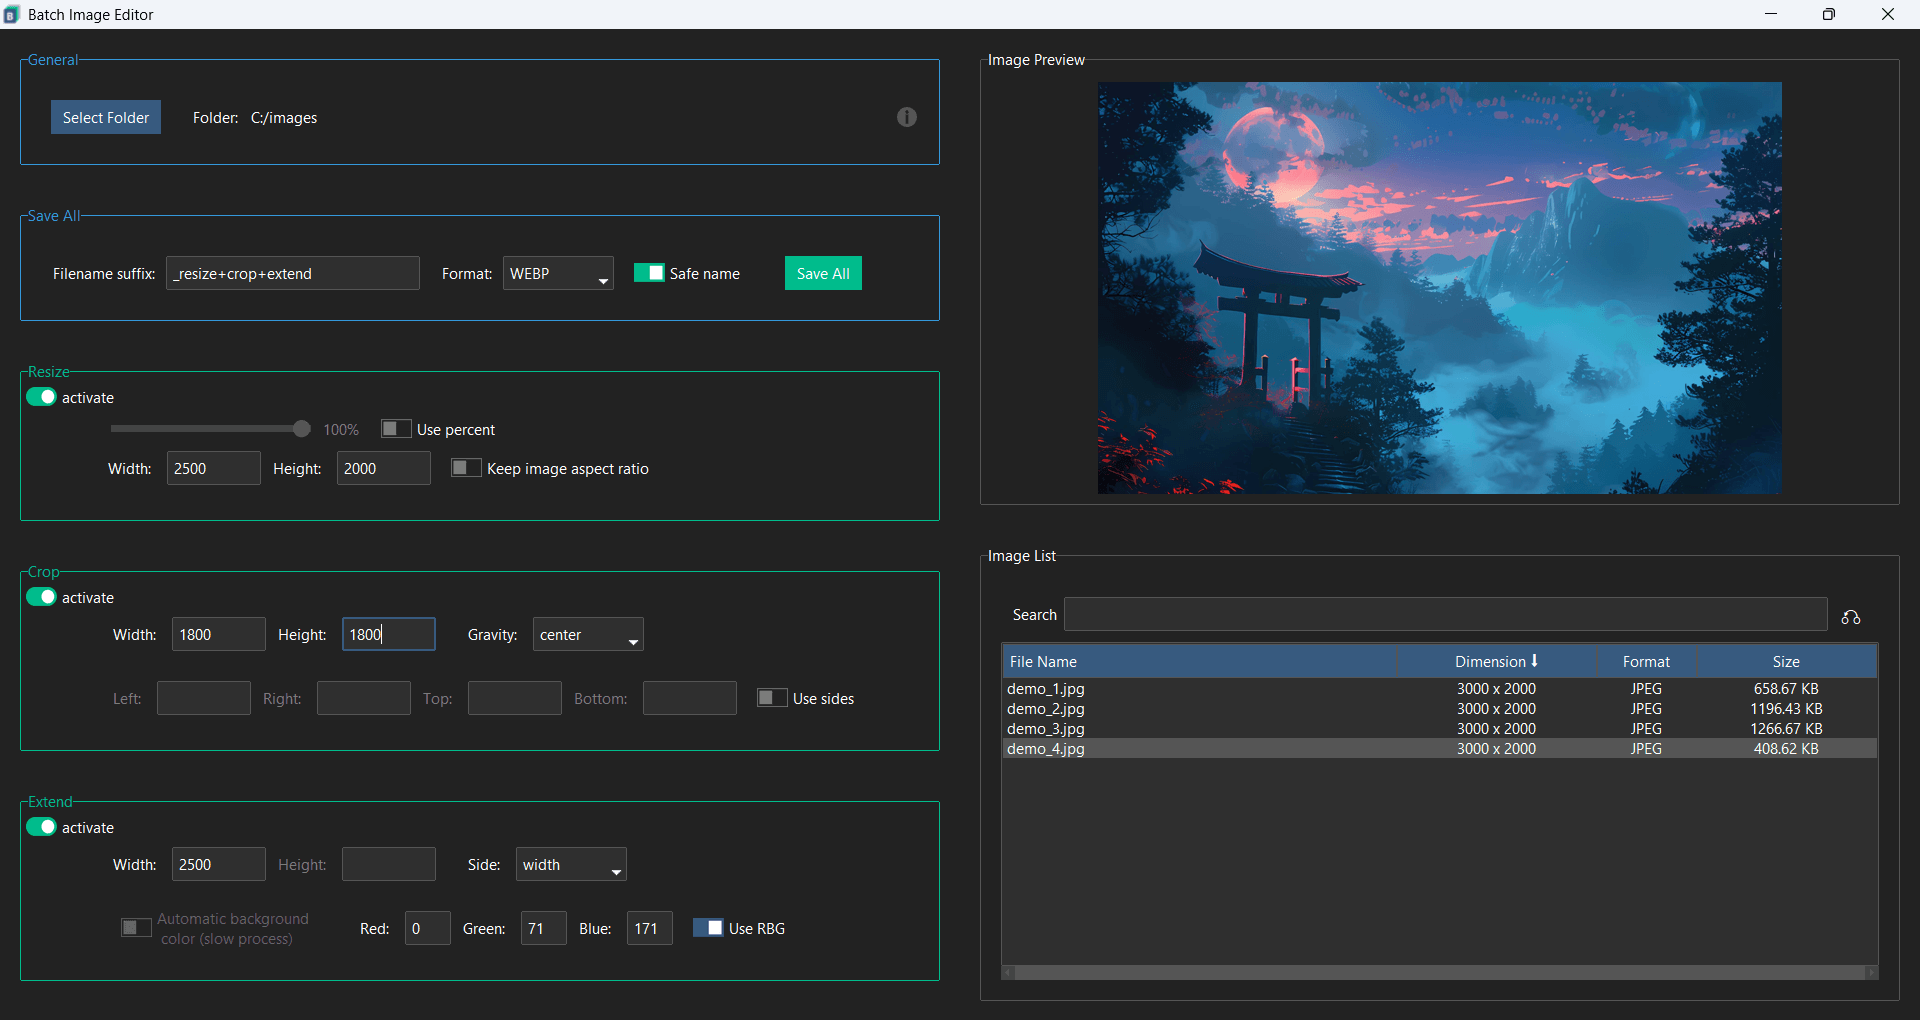
Task: Click the Crop Width field 1800
Action: [219, 634]
